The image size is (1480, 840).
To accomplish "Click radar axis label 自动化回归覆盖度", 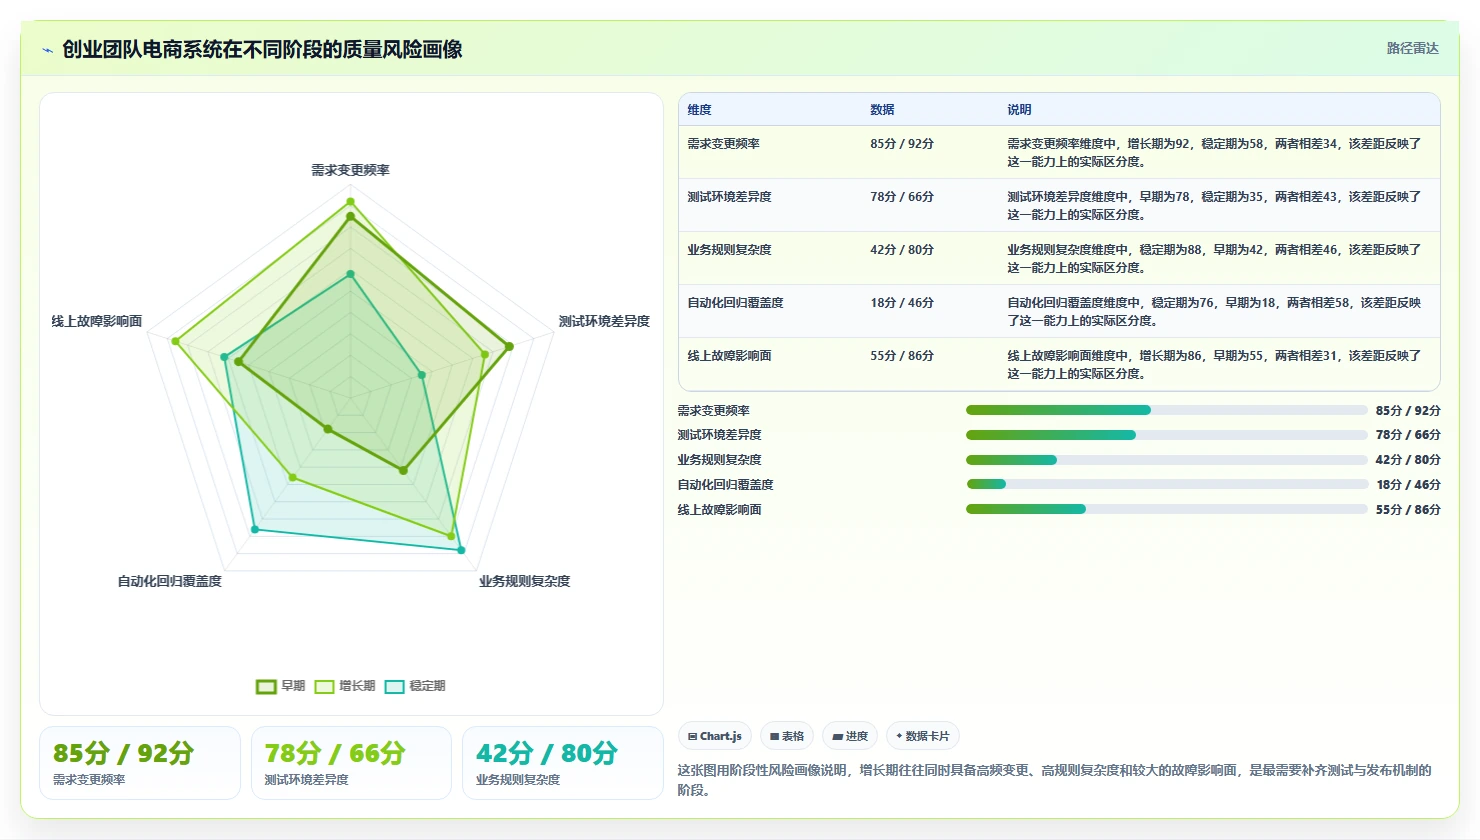I will pos(170,581).
